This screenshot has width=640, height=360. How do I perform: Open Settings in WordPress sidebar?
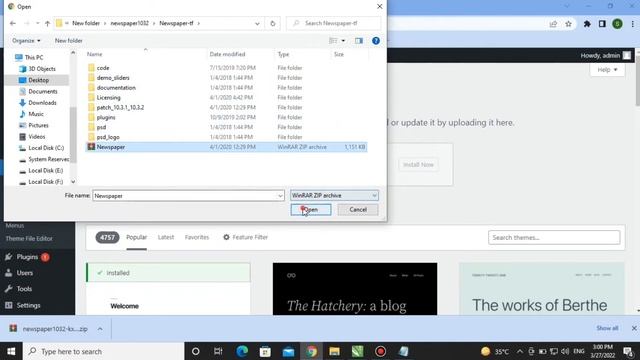click(x=28, y=305)
